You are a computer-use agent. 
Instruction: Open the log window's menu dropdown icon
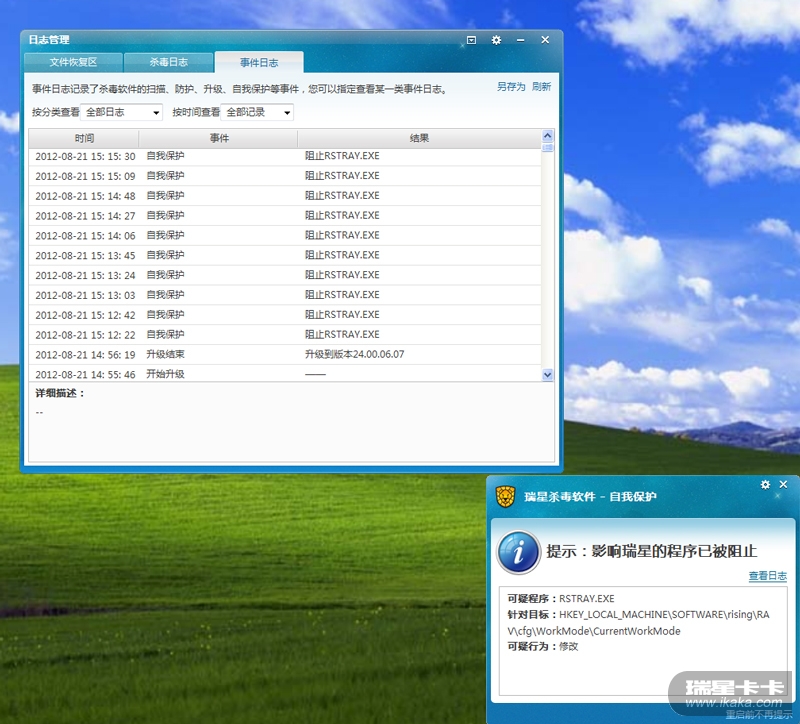(x=471, y=40)
